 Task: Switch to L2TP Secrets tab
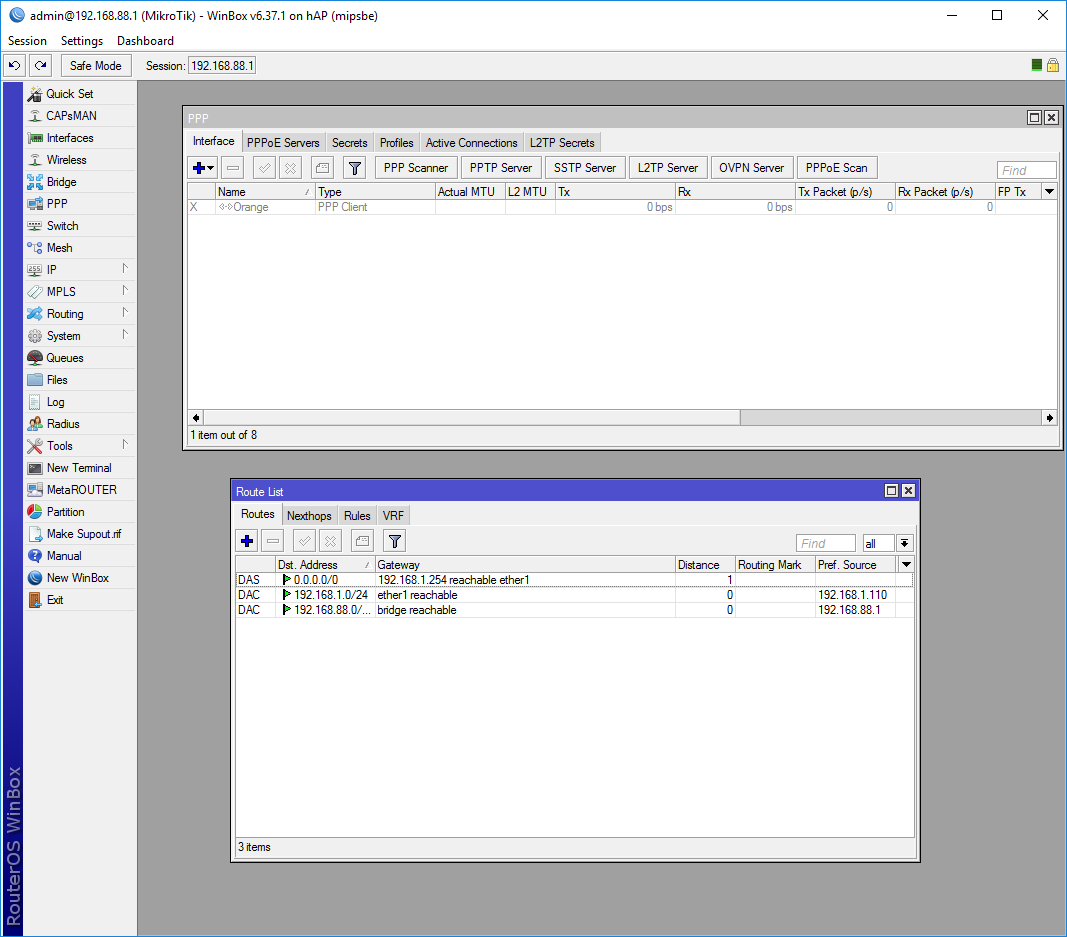point(562,143)
